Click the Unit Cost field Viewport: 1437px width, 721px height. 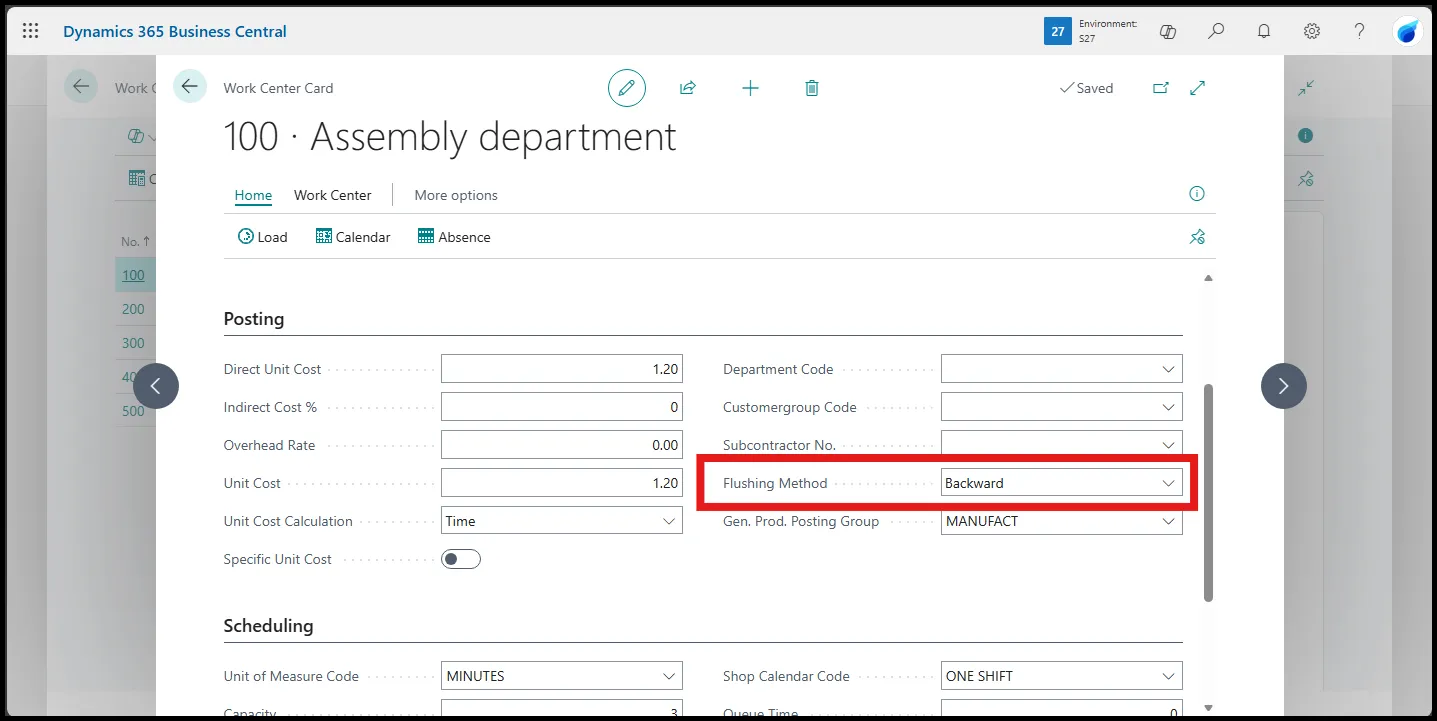coord(562,483)
